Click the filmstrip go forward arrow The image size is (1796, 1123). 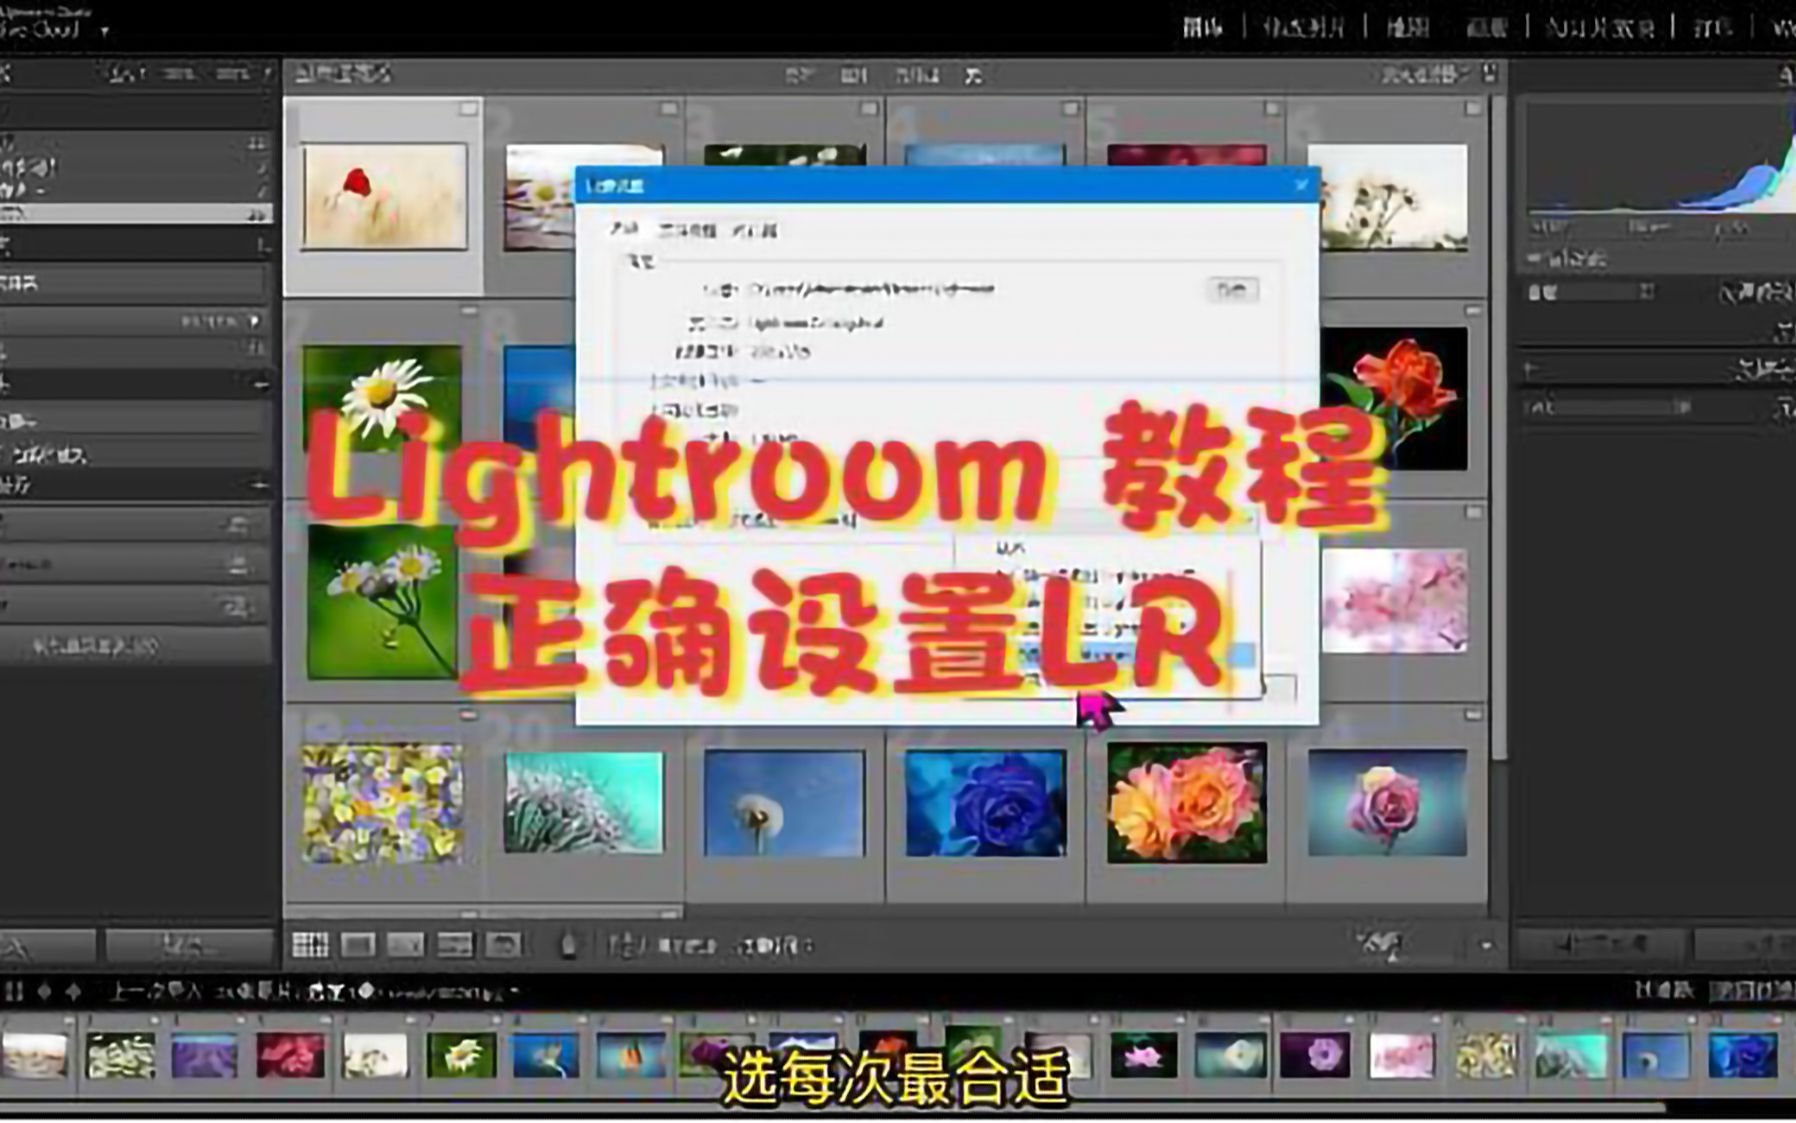pyautogui.click(x=73, y=991)
